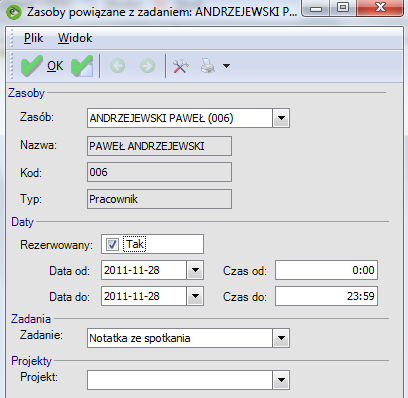408x398 pixels.
Task: Expand the Zadanie dropdown list
Action: [281, 338]
